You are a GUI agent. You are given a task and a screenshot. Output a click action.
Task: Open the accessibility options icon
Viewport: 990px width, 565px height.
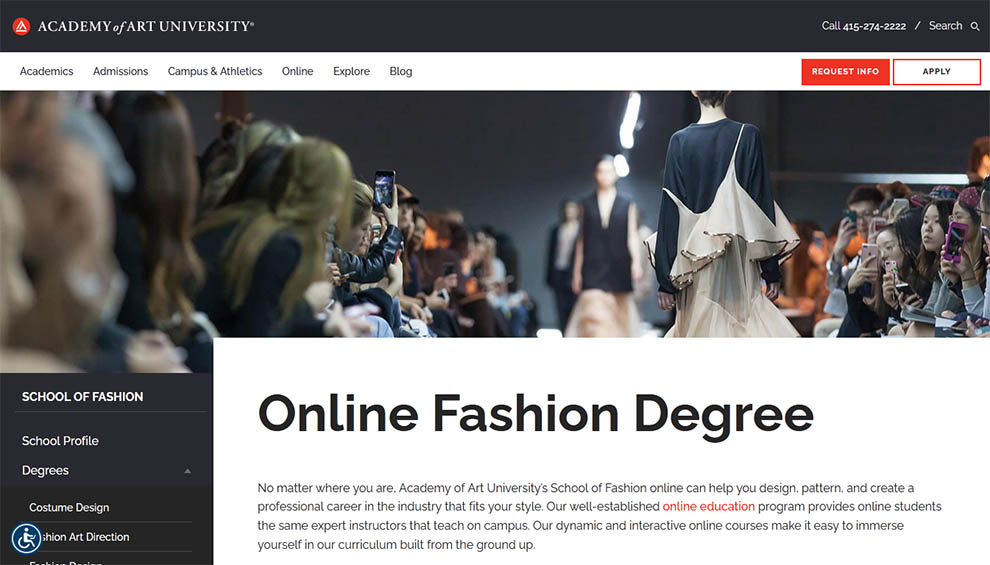[27, 538]
